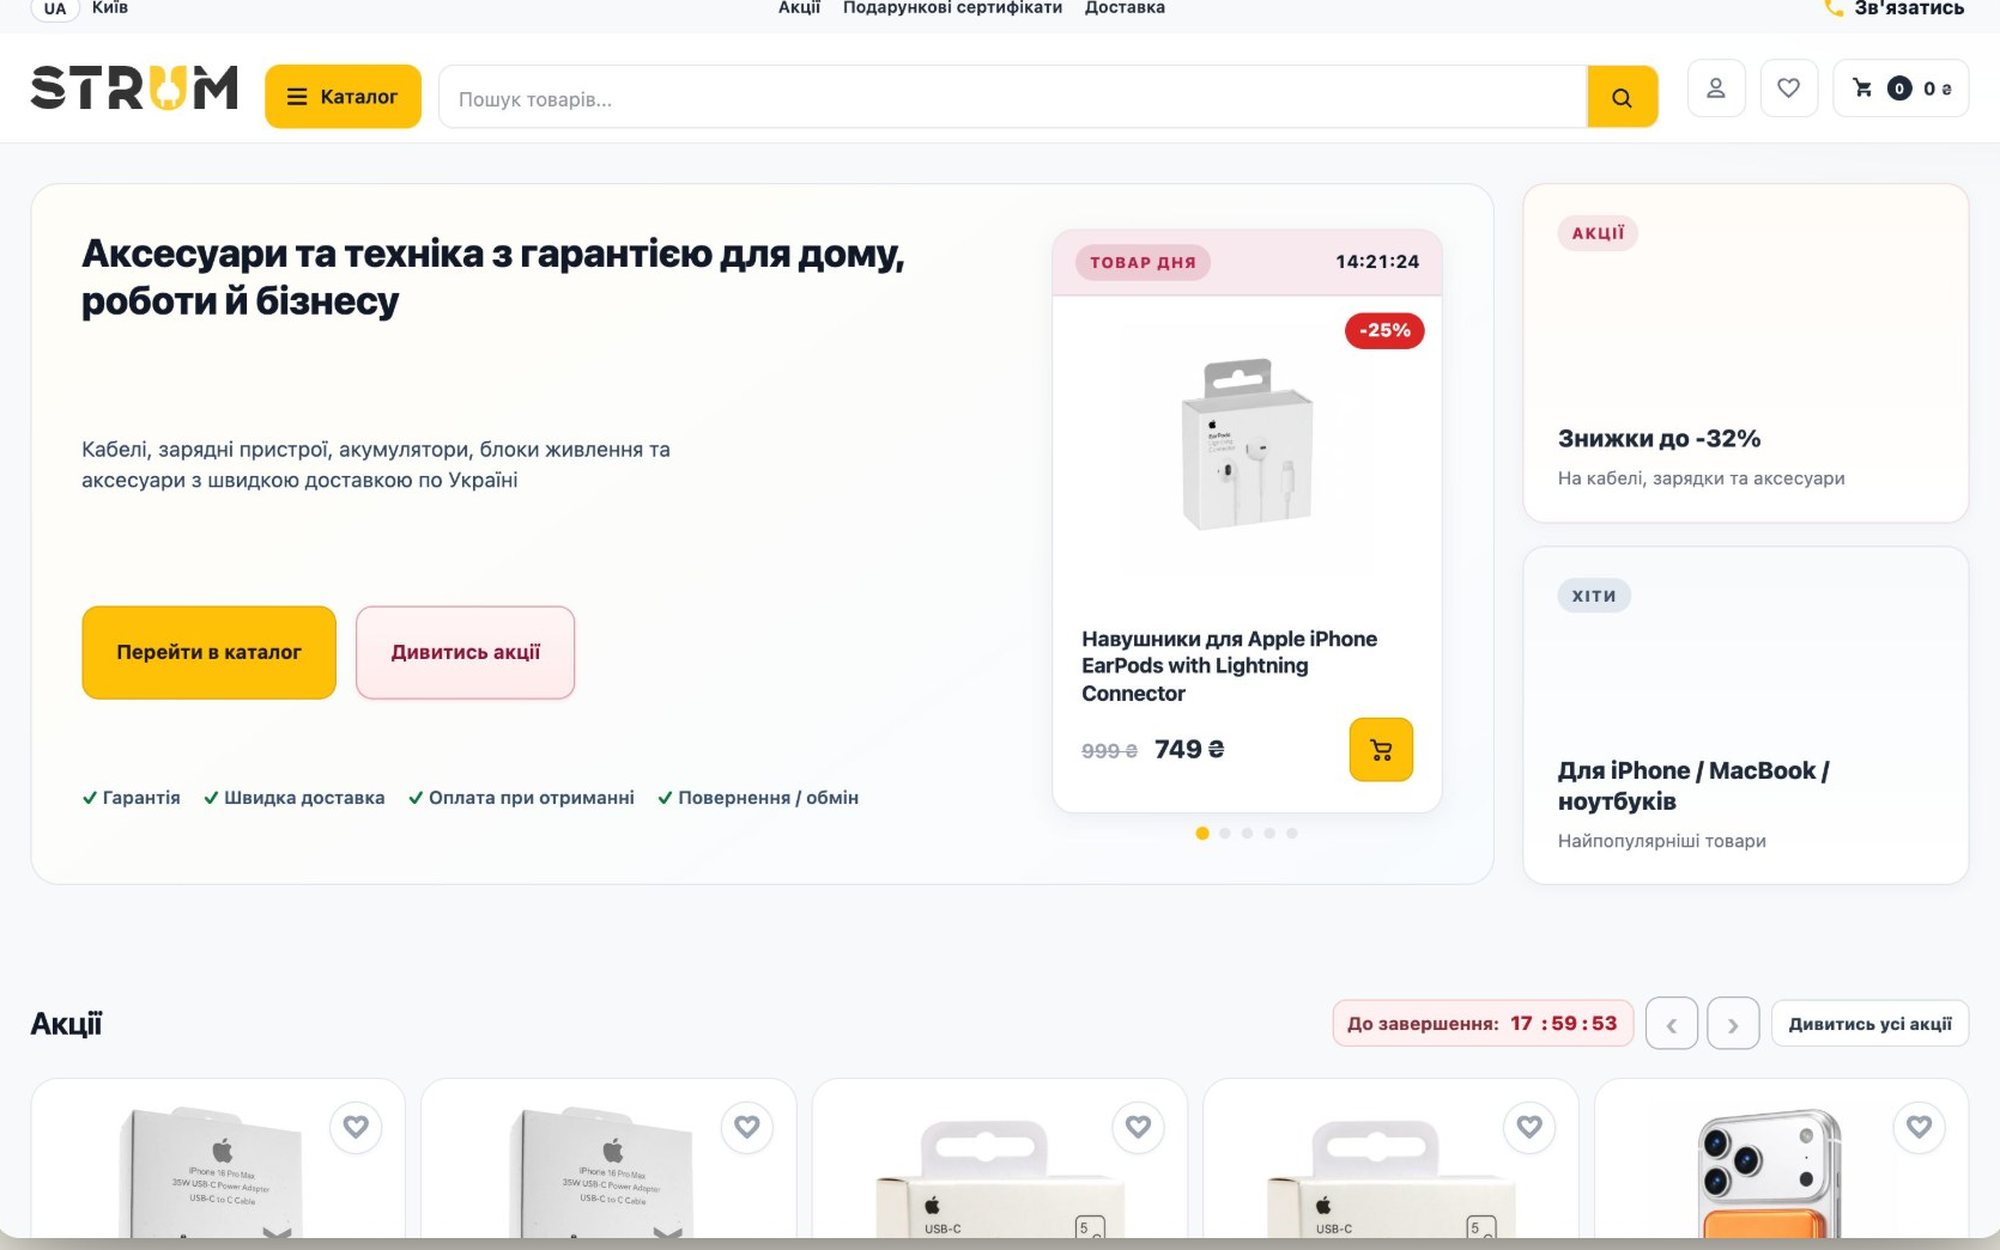Open the shopping cart with 0 ₴
The height and width of the screenshot is (1250, 2000).
pyautogui.click(x=1900, y=88)
